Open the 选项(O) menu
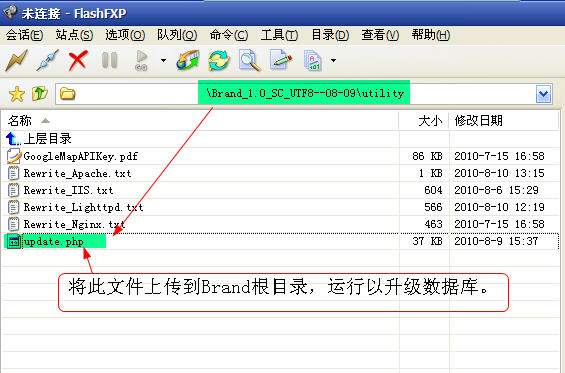This screenshot has width=565, height=373. 125,35
